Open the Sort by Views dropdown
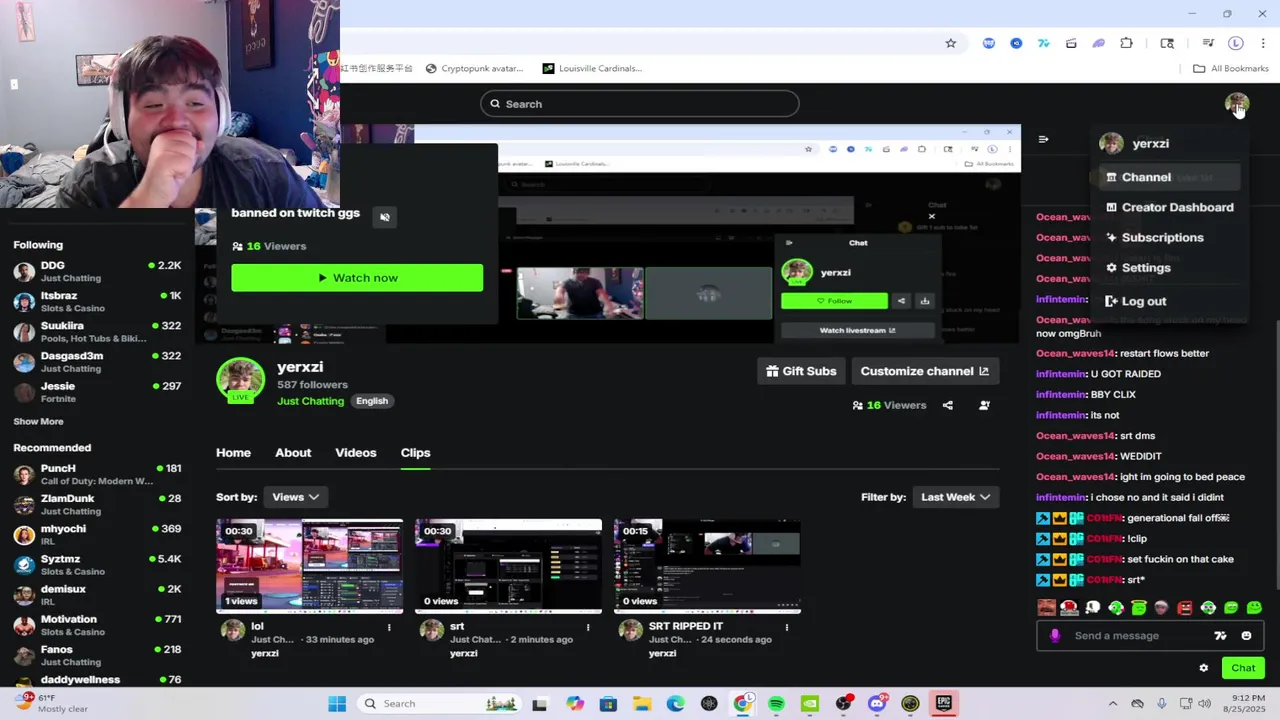This screenshot has height=720, width=1280. tap(295, 497)
